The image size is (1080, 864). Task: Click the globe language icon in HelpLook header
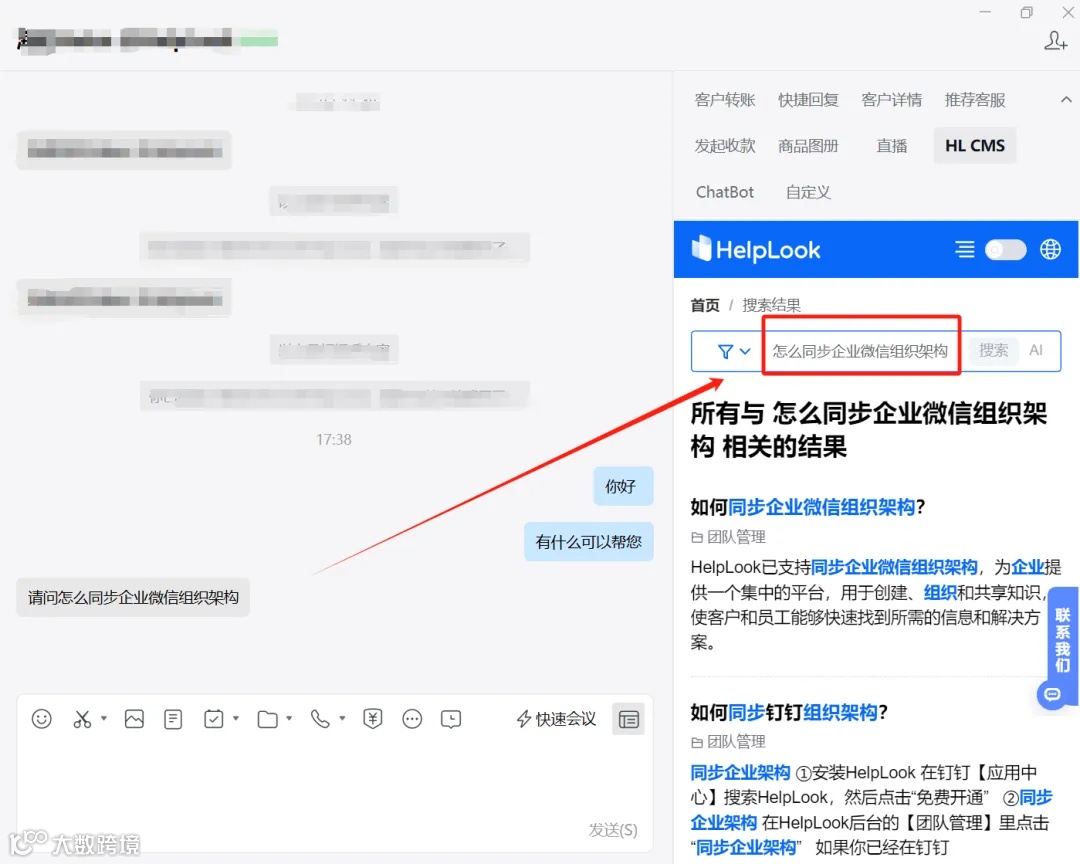[1050, 250]
